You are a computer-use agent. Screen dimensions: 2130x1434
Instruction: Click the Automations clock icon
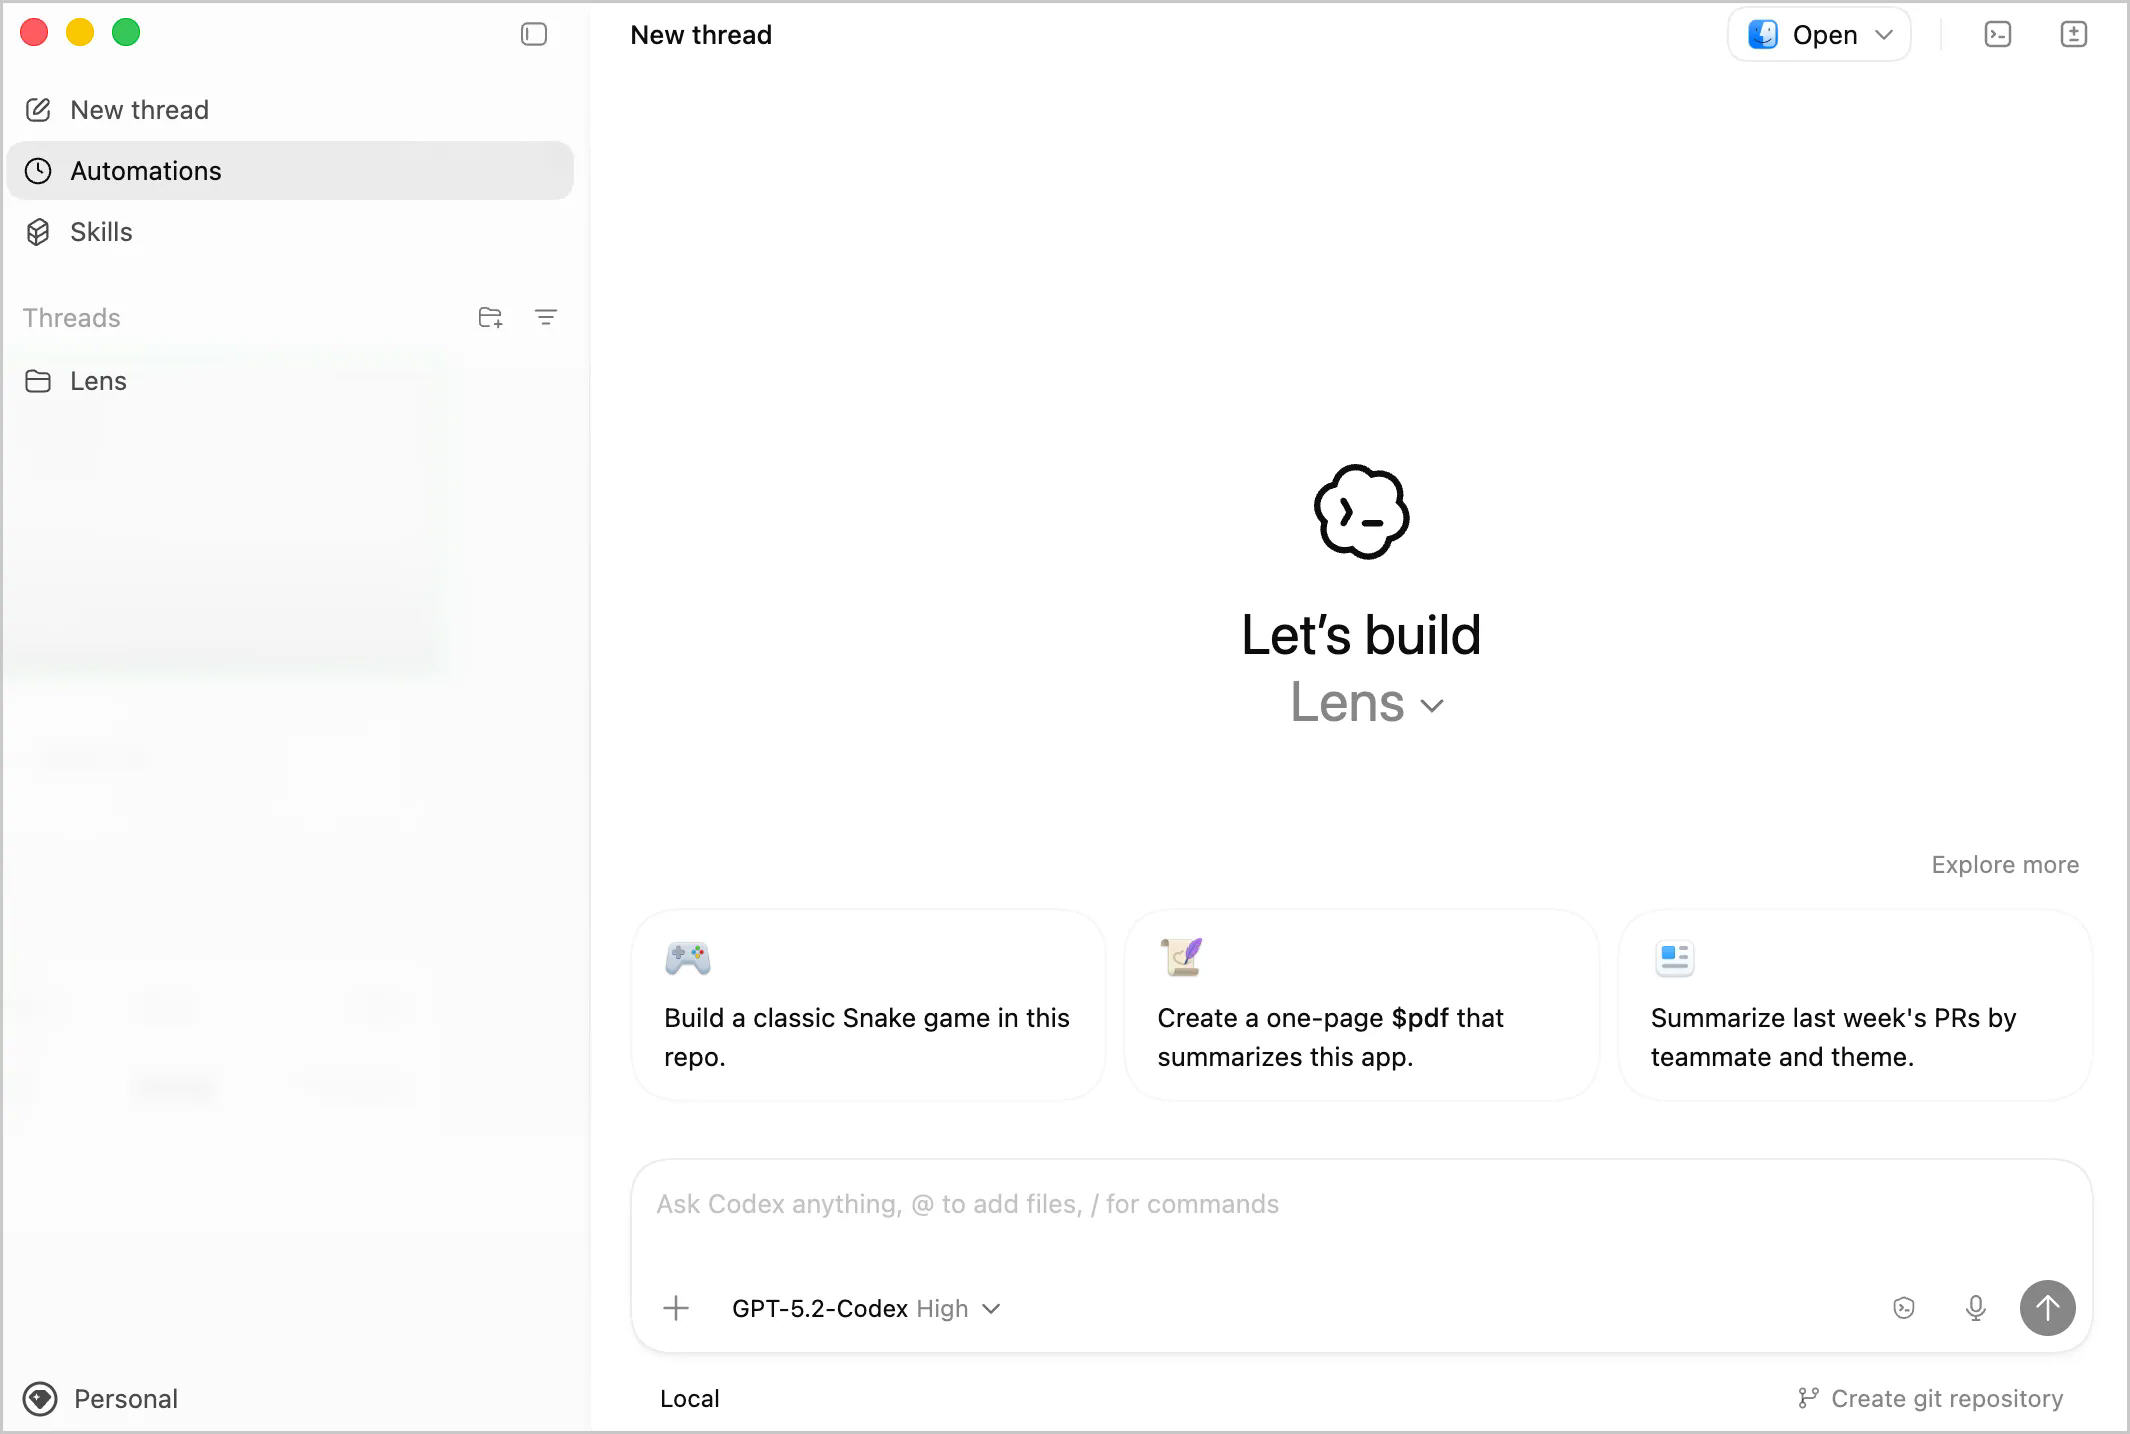38,171
